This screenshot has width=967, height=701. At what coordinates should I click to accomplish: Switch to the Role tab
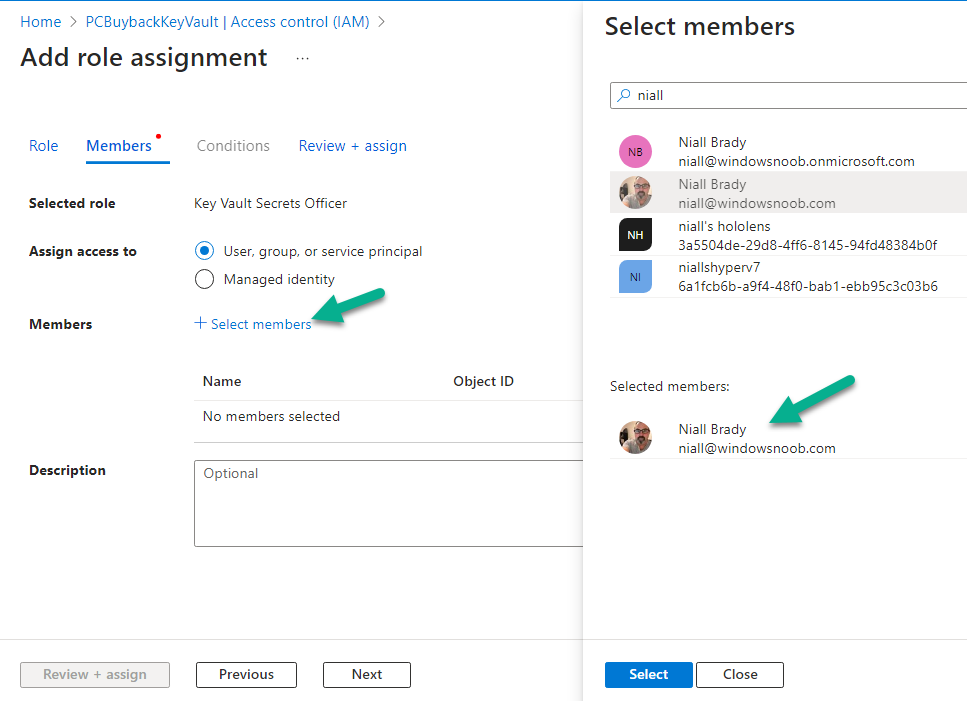click(x=43, y=146)
